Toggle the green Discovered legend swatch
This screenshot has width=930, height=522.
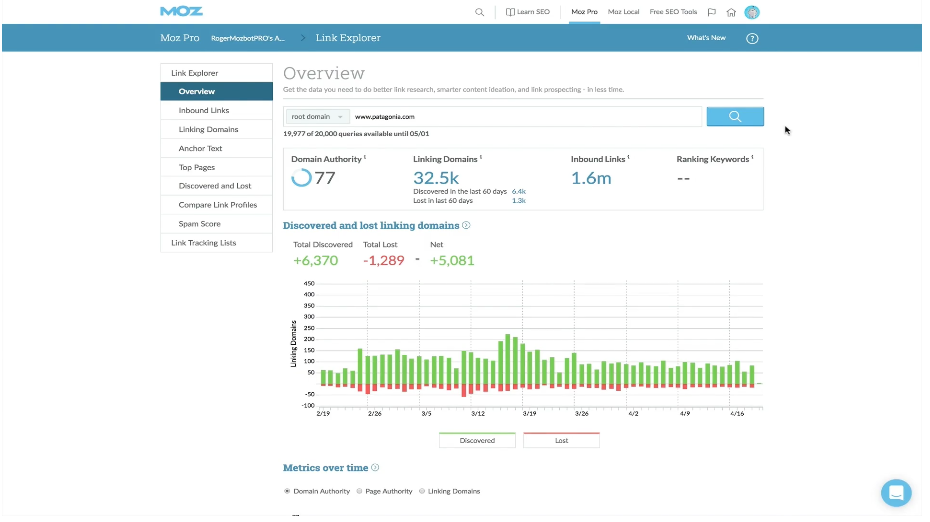tap(477, 440)
